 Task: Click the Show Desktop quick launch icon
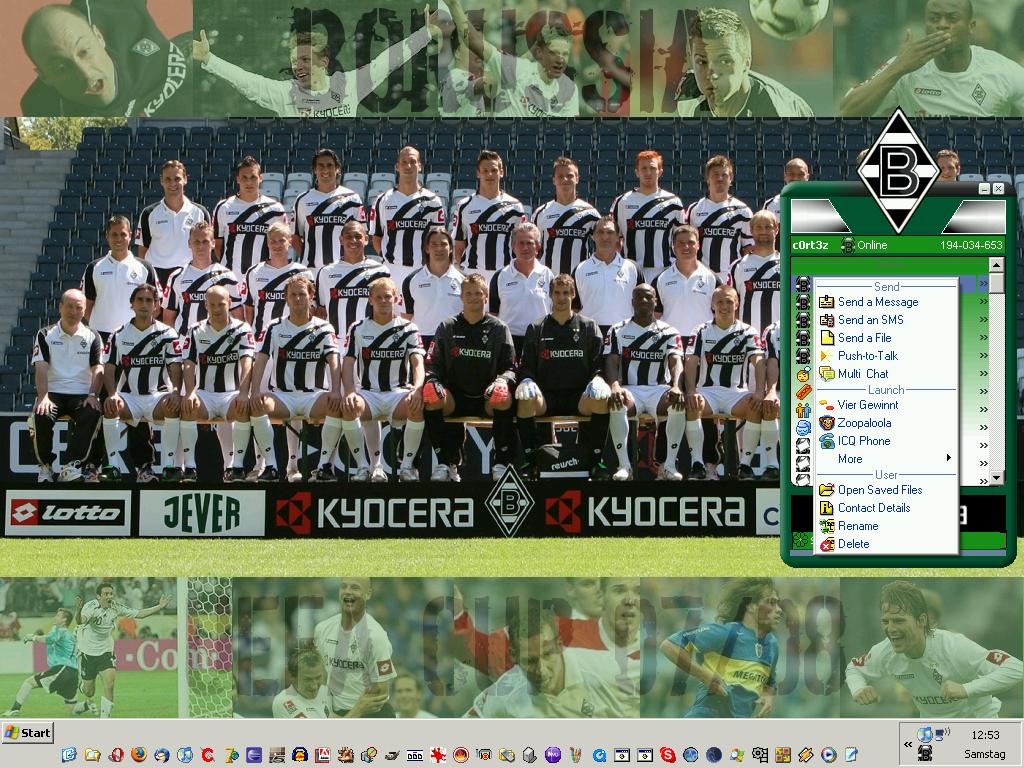69,756
